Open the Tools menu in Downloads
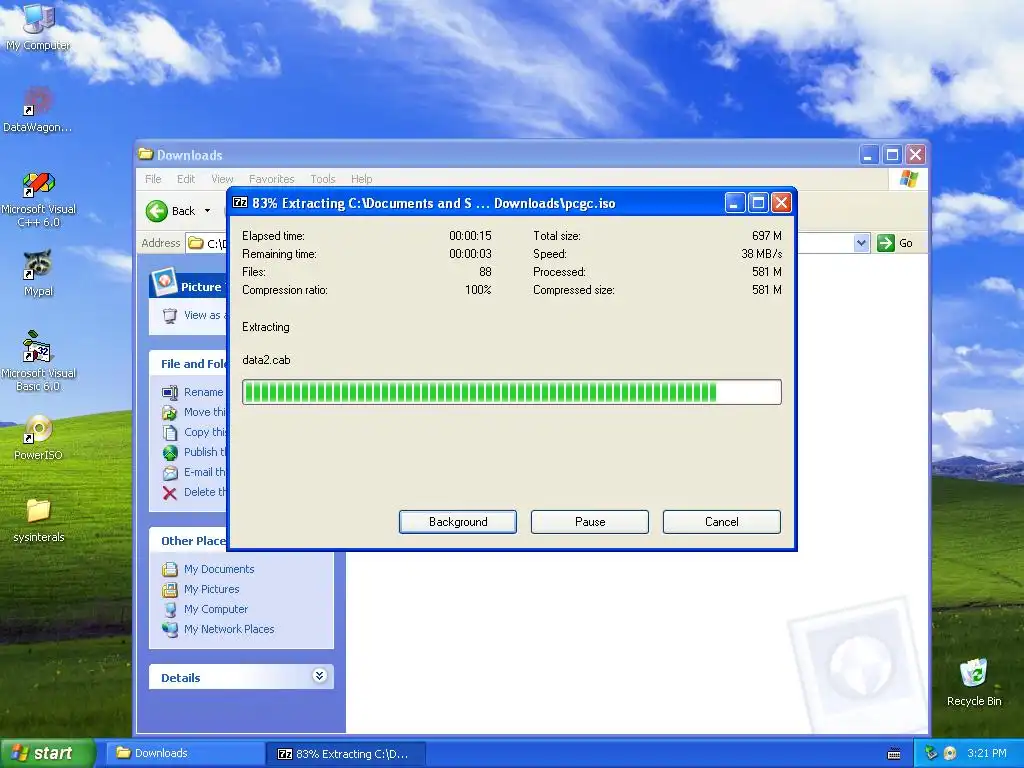 point(323,179)
